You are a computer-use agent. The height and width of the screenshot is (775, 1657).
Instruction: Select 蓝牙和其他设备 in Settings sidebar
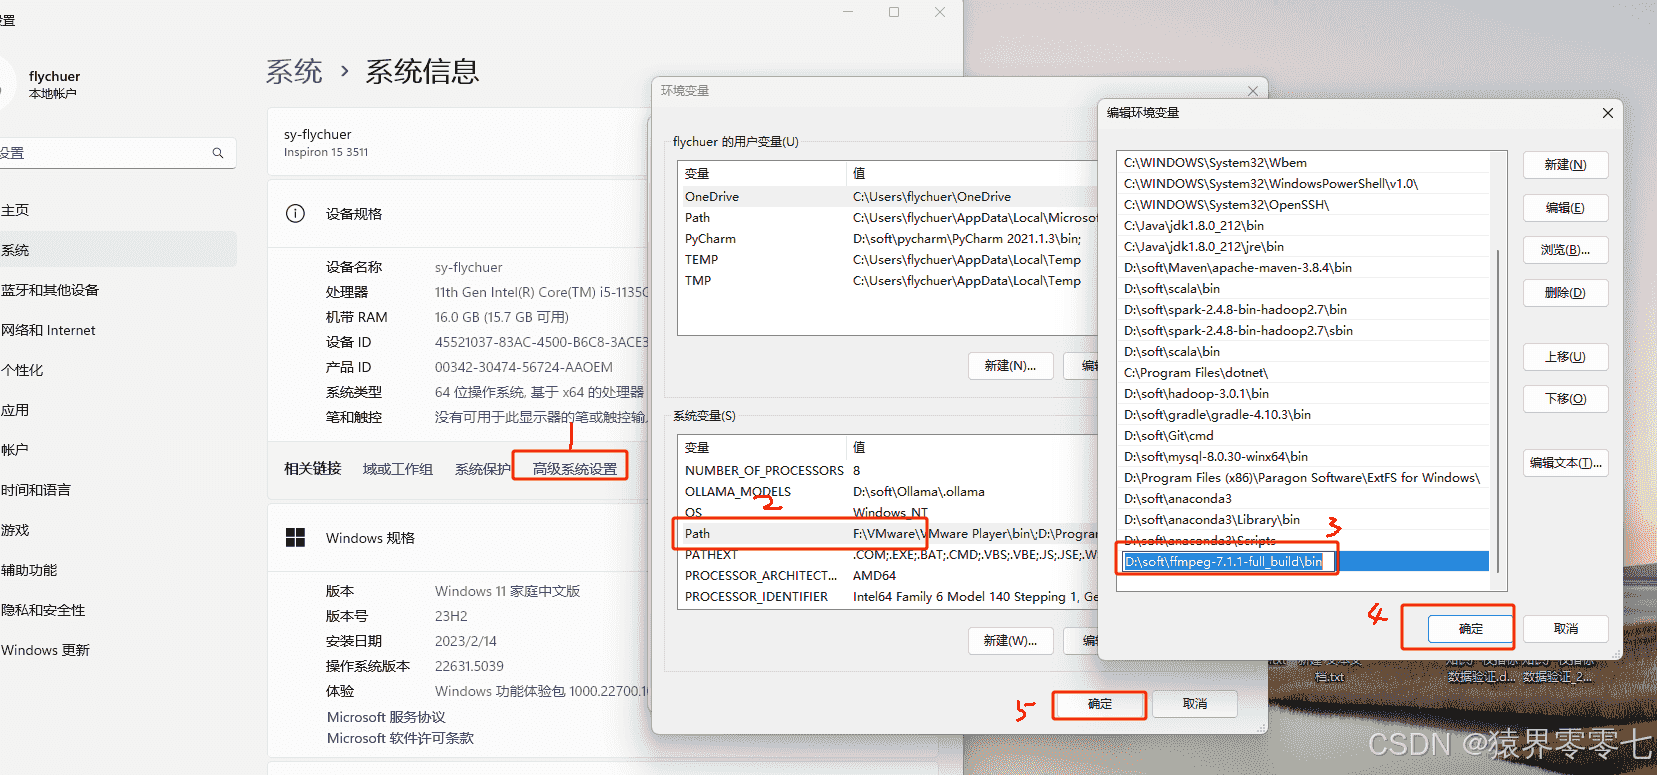tap(118, 290)
